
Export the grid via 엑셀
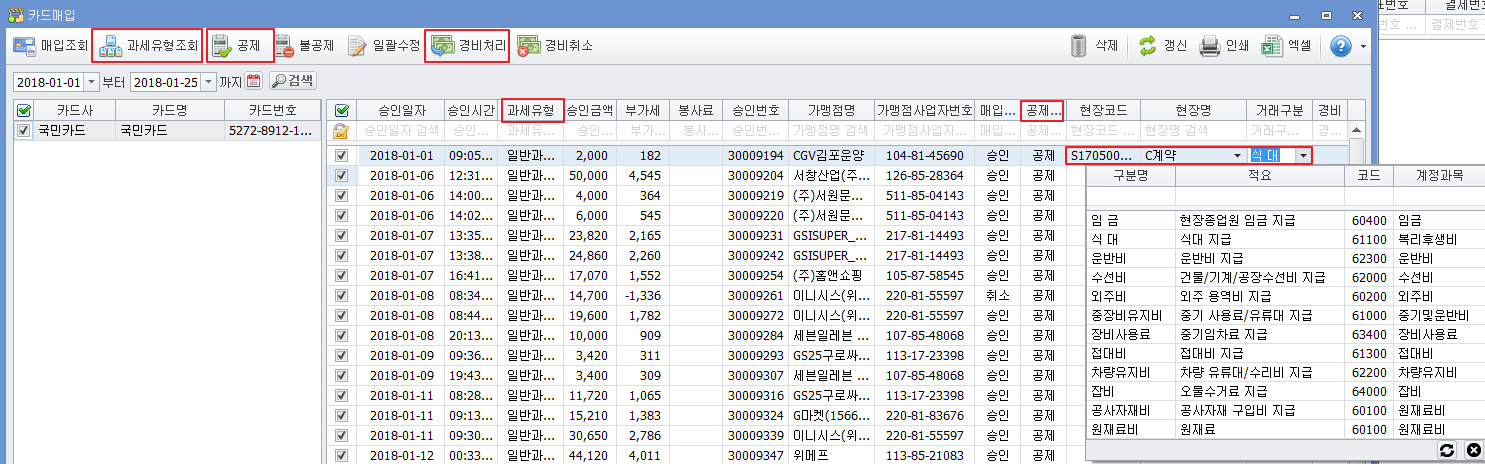click(x=1286, y=46)
